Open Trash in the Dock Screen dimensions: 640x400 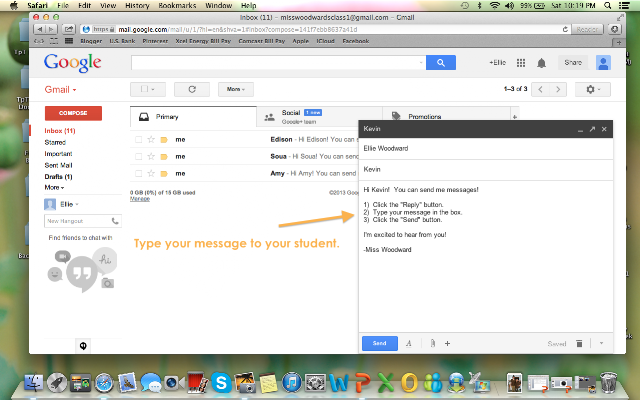coord(608,382)
